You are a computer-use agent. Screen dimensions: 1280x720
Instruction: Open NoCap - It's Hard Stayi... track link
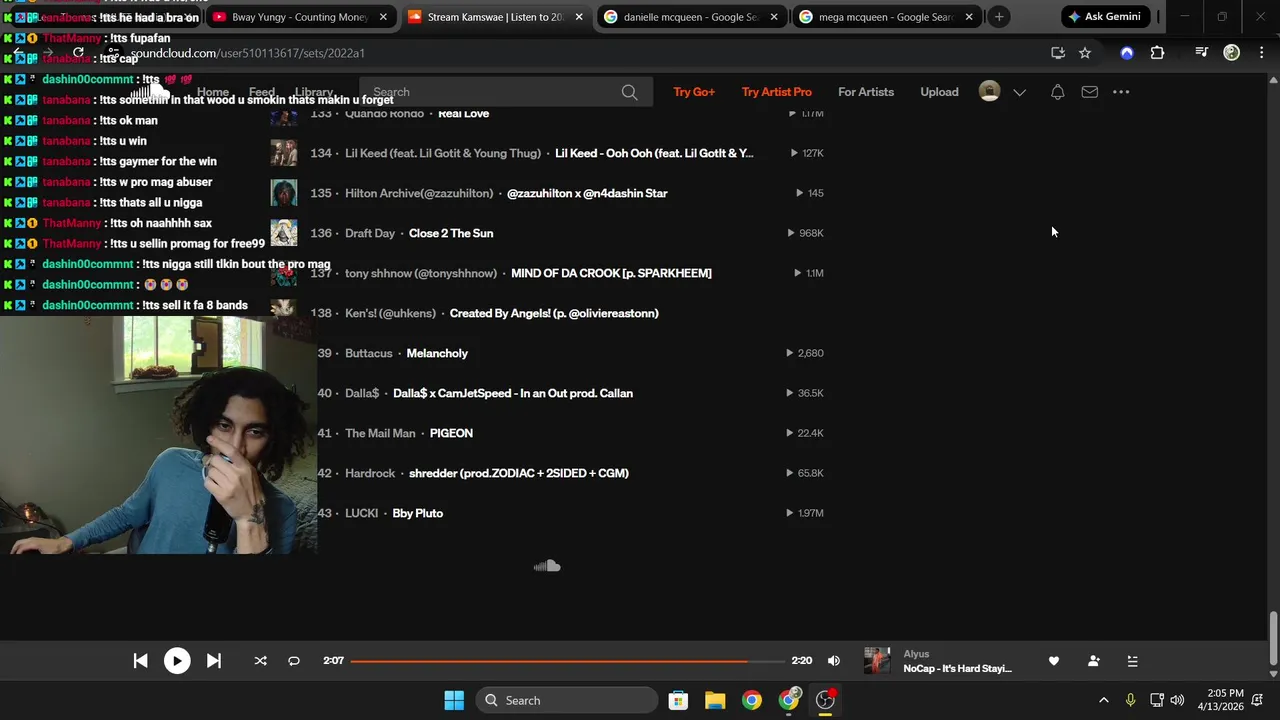point(957,669)
